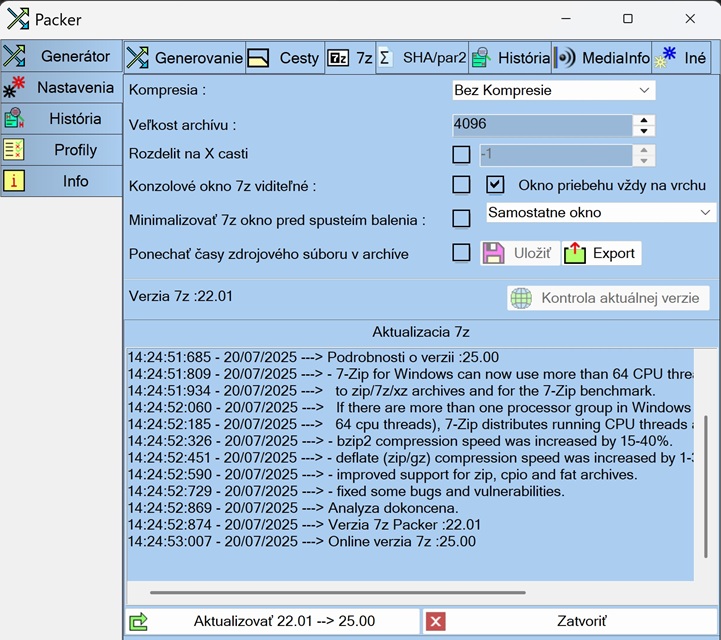Open the Info sidebar section
Screen dimensions: 721x640
pos(62,181)
